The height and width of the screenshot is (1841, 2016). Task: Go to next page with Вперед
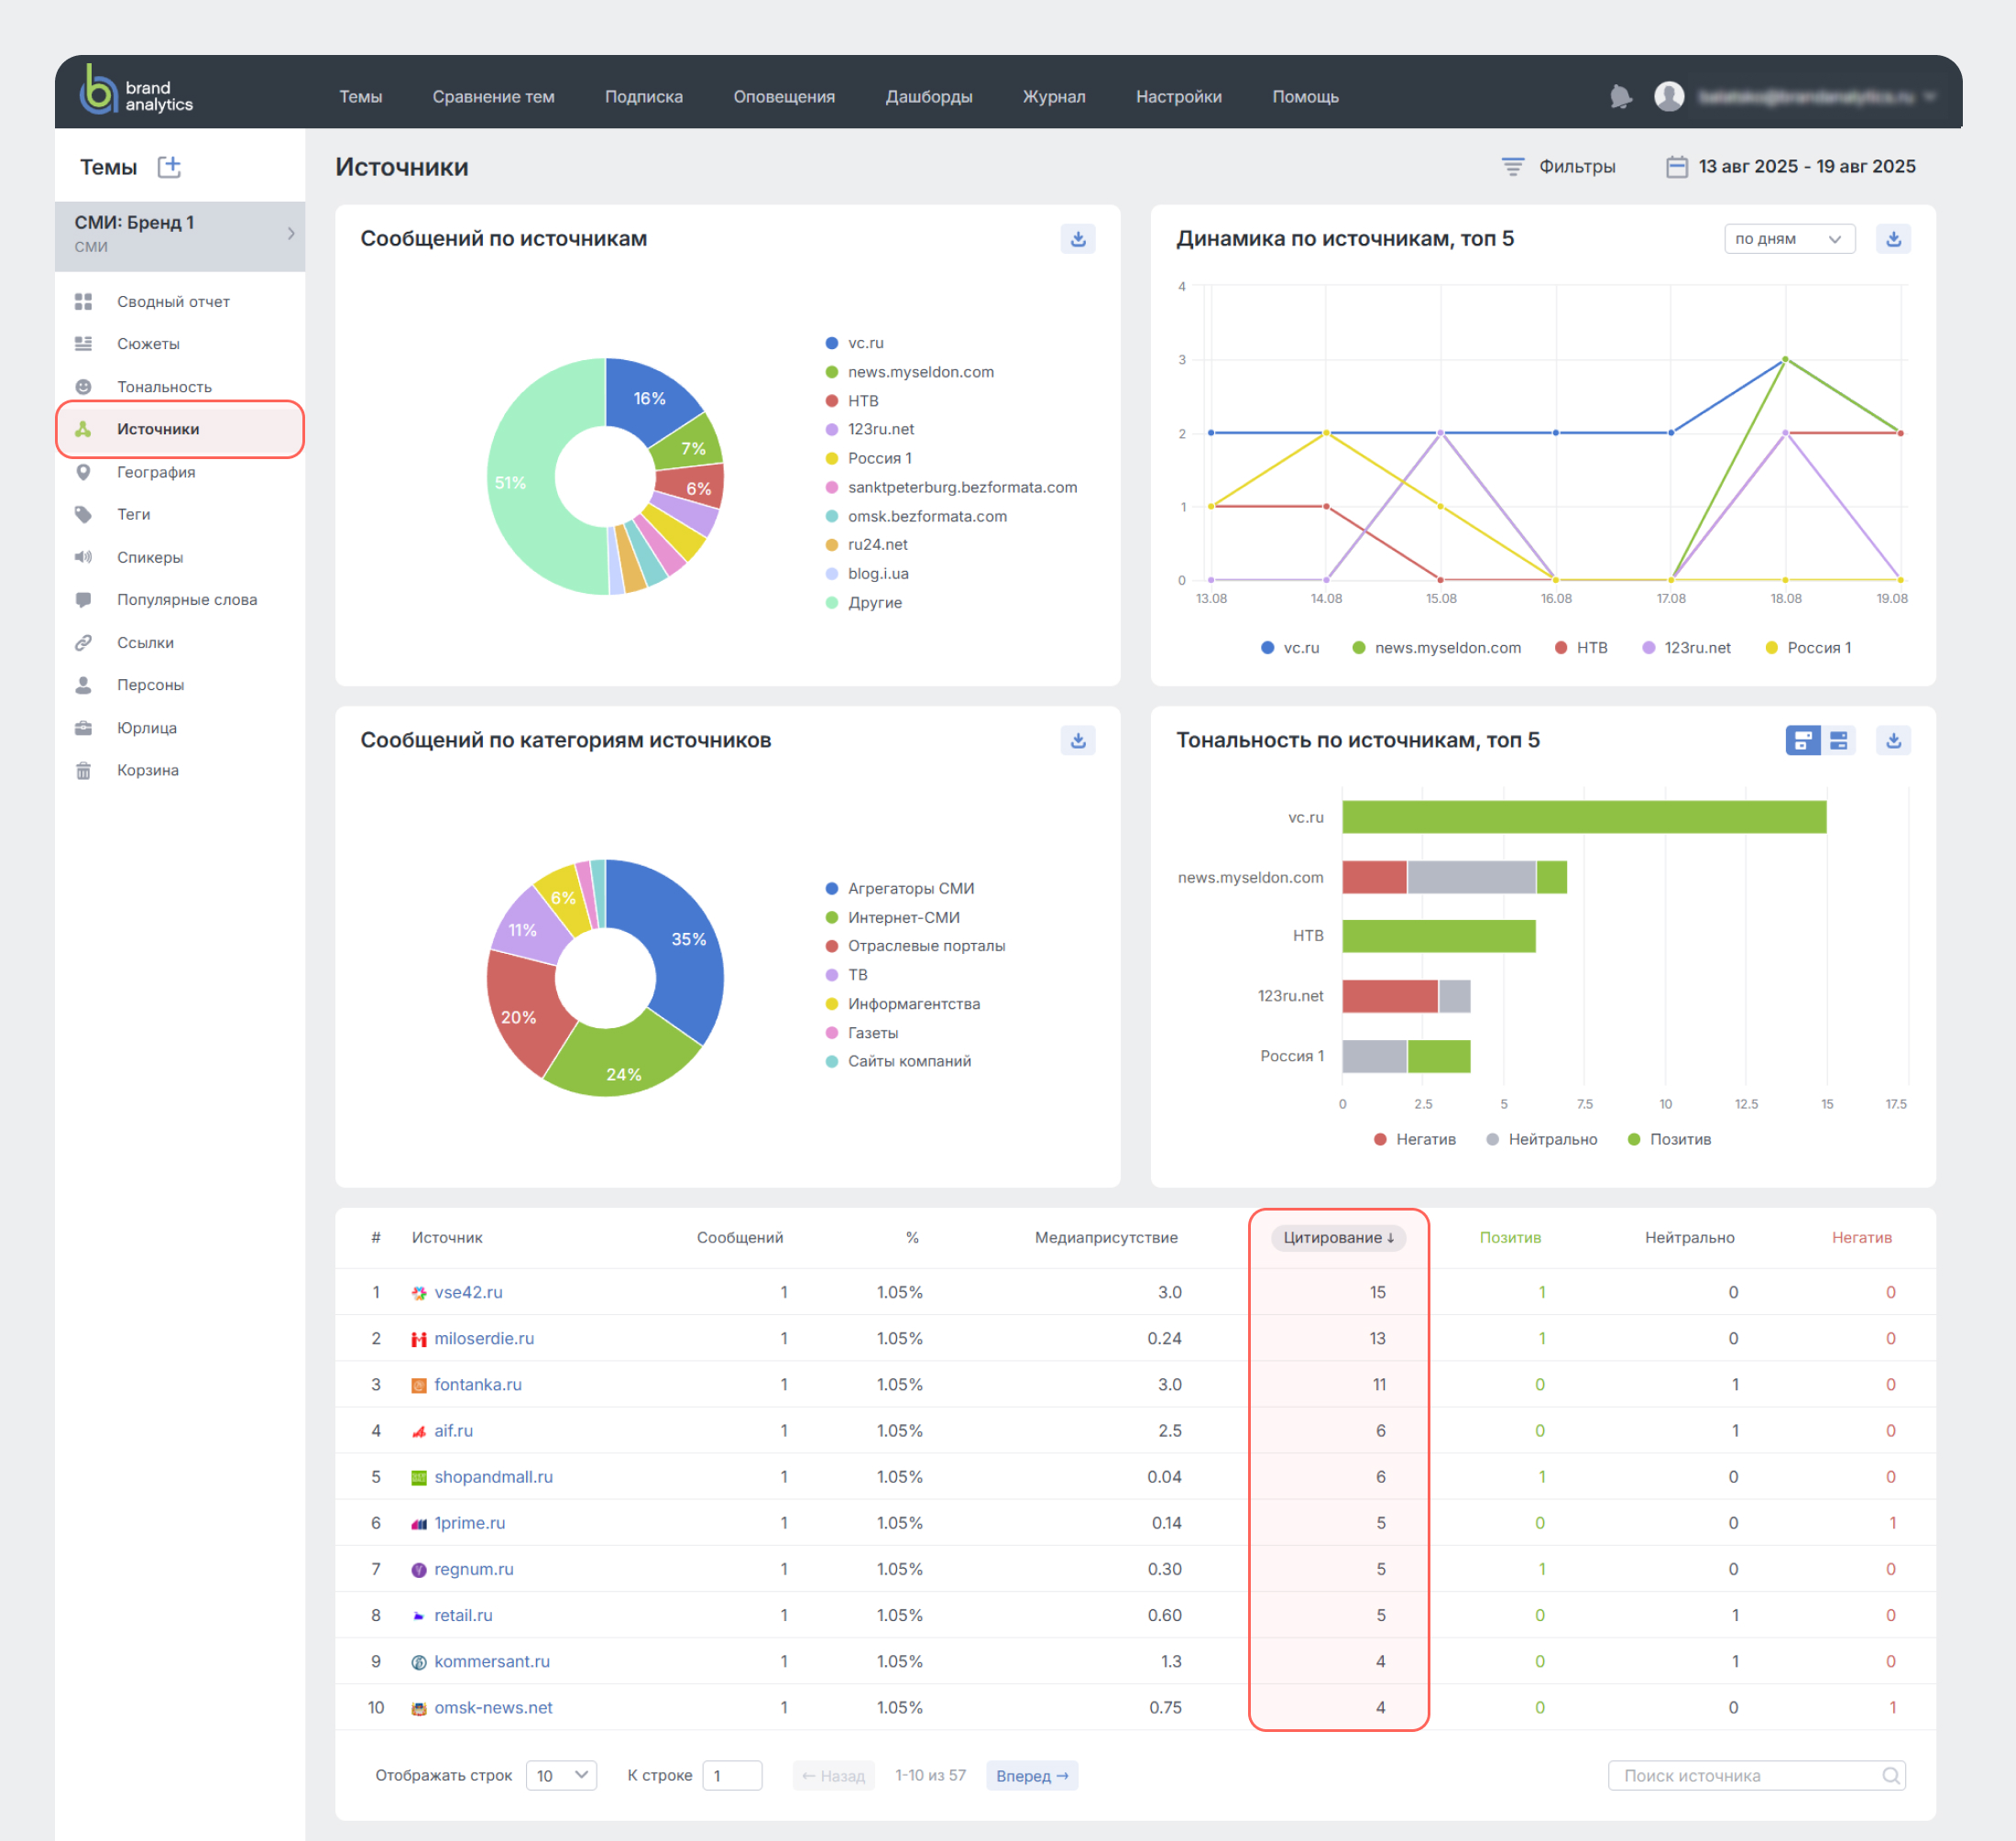pyautogui.click(x=1032, y=1776)
